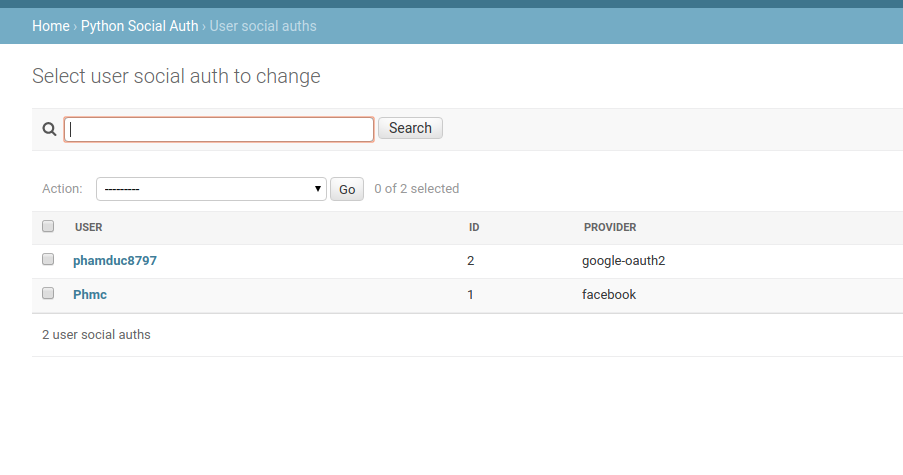Click the '2 user social auths' footer text

point(96,335)
